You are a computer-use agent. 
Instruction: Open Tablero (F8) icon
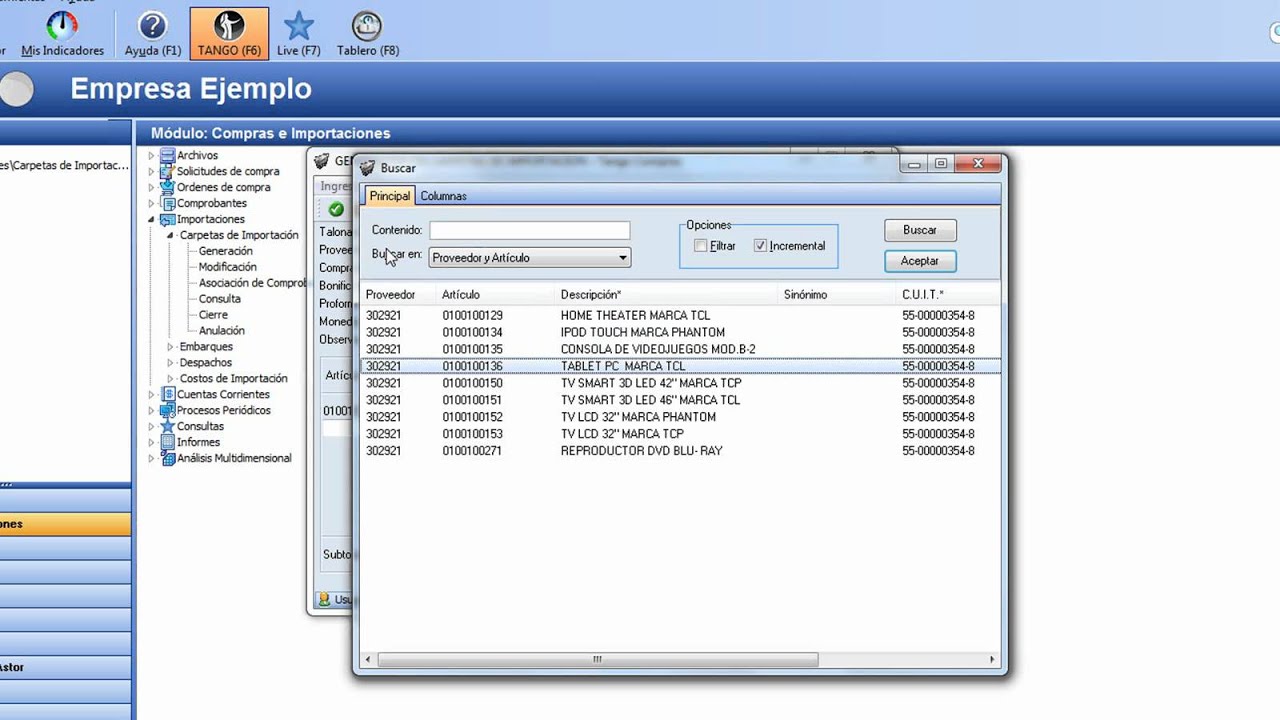click(367, 26)
